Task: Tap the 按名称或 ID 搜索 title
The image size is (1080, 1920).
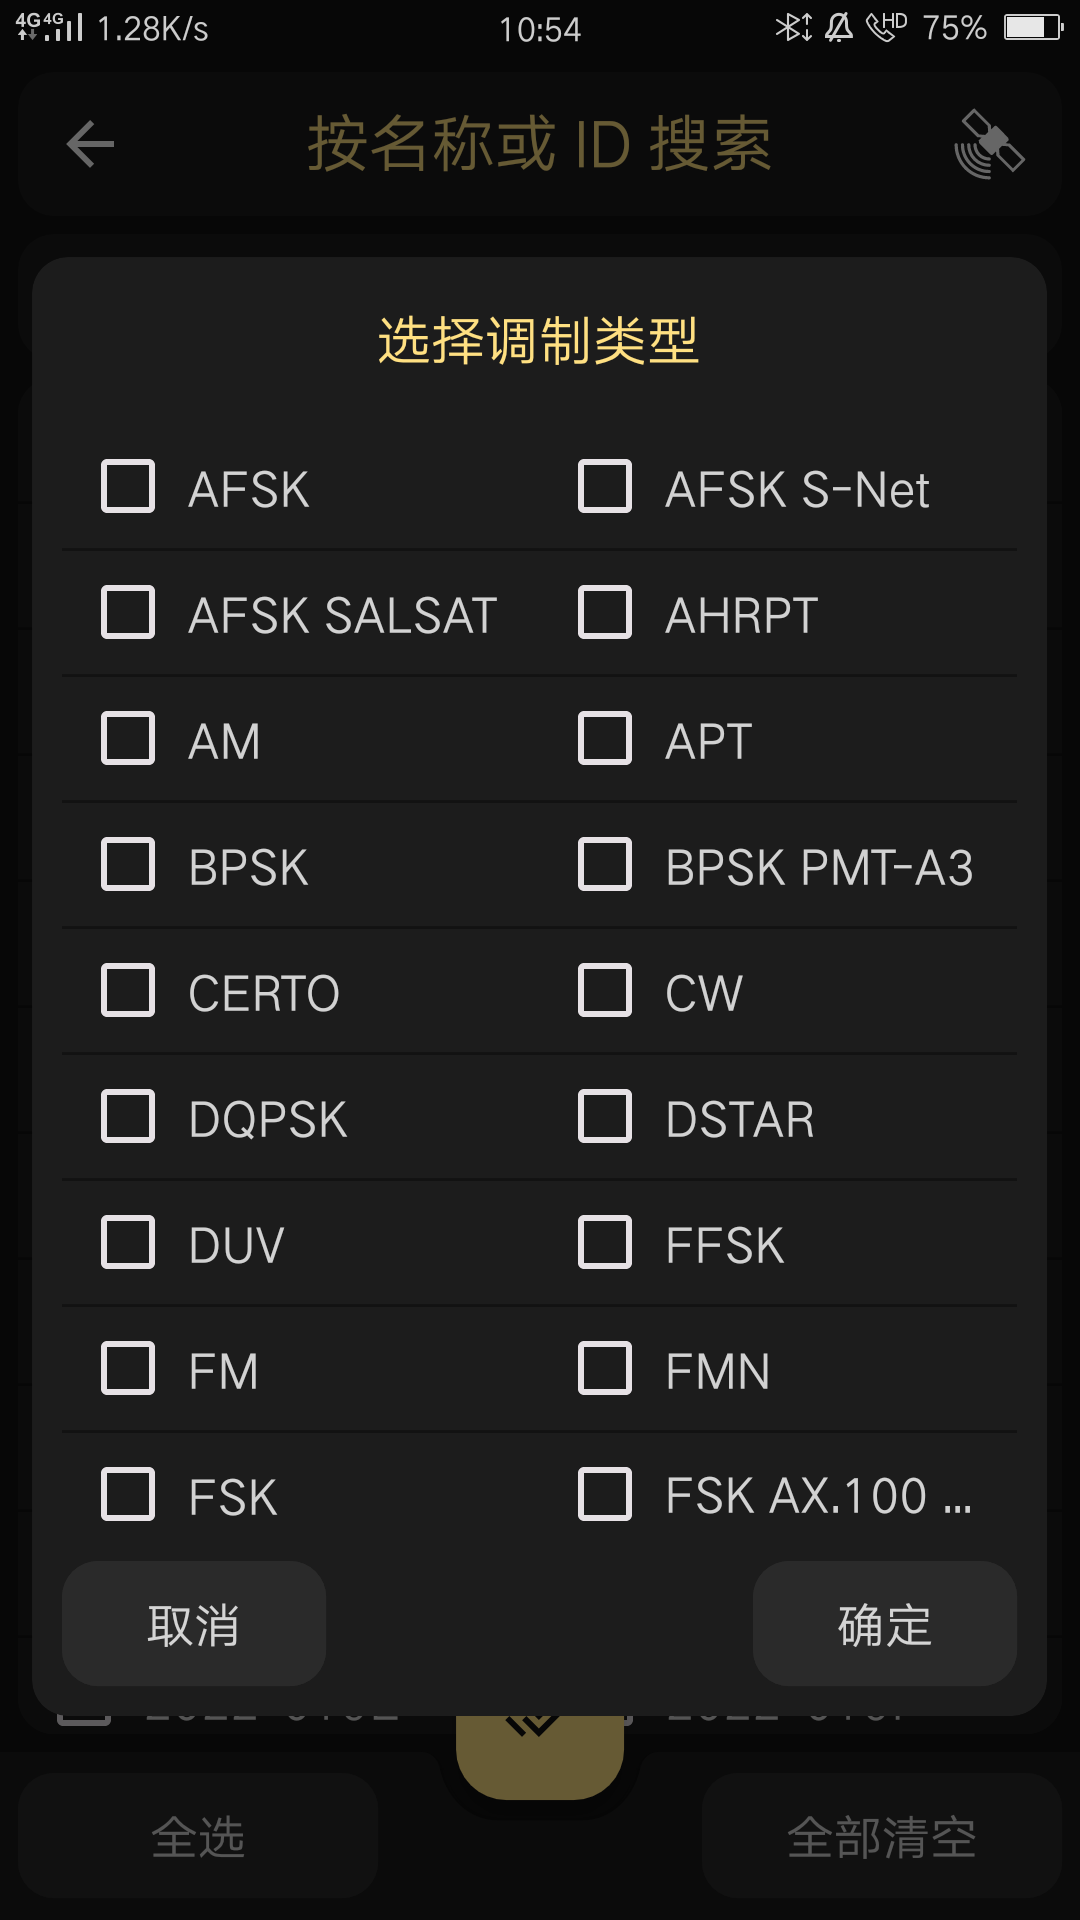Action: coord(539,145)
